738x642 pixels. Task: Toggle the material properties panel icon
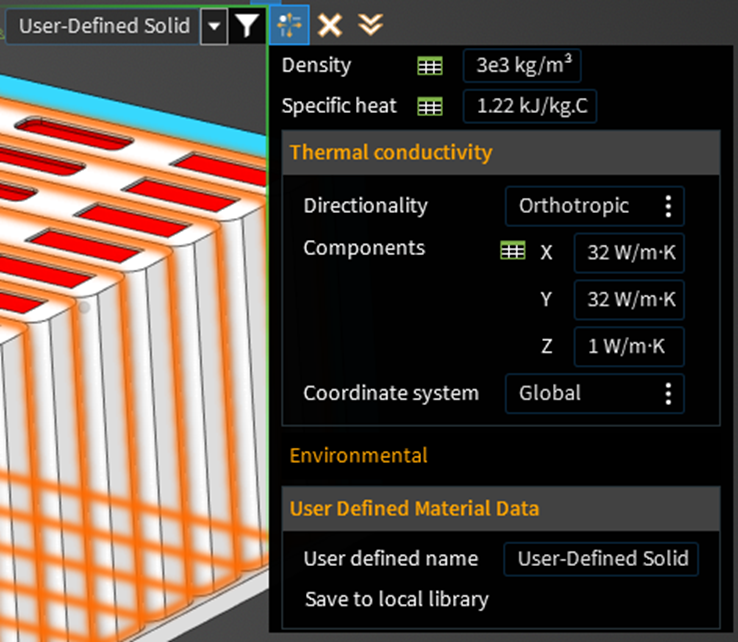[289, 25]
